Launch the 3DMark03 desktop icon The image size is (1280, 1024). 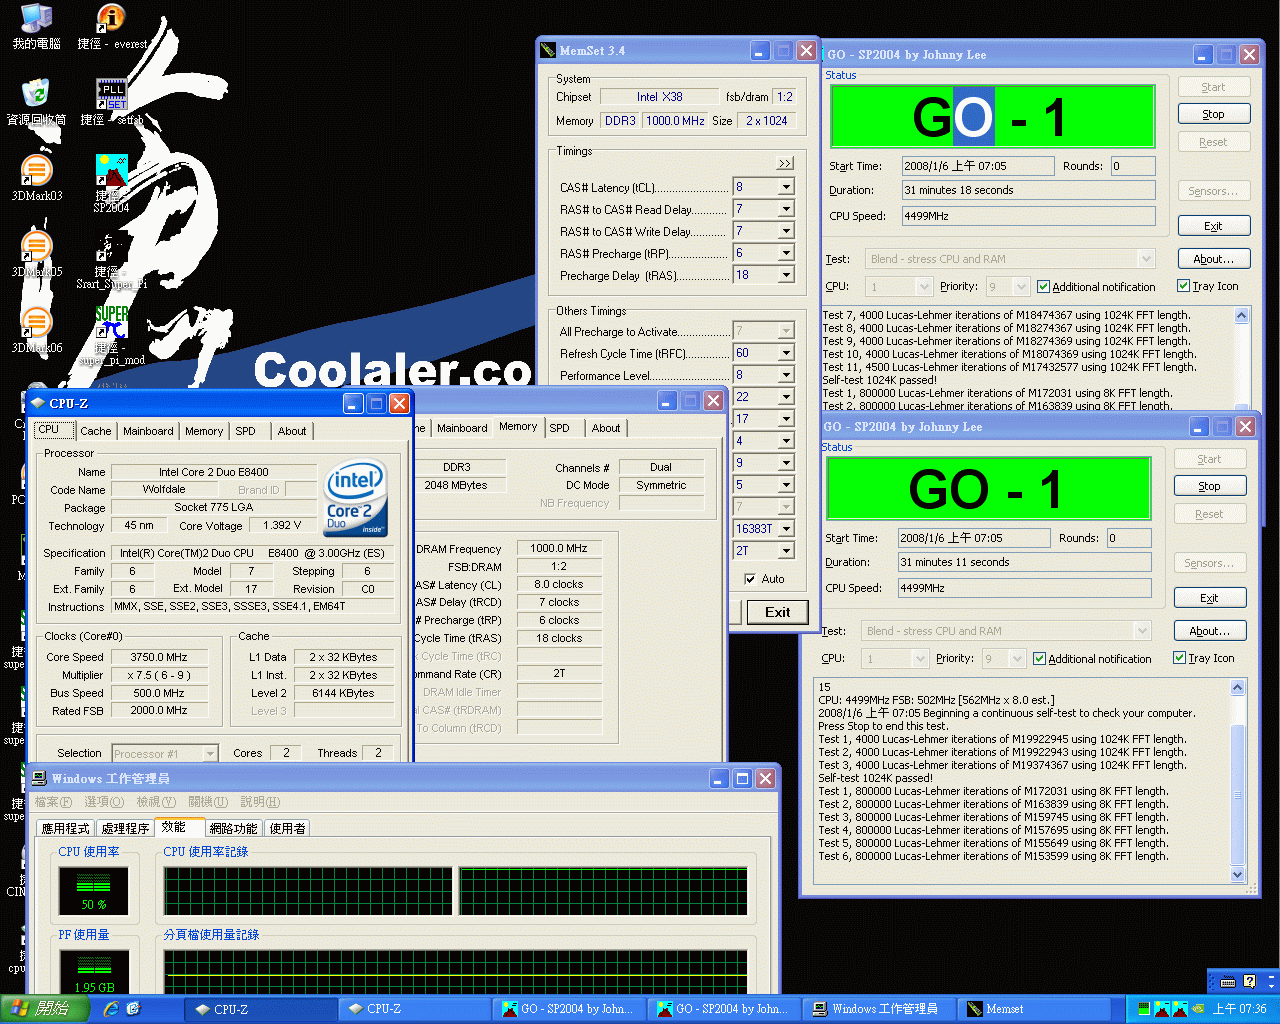37,170
